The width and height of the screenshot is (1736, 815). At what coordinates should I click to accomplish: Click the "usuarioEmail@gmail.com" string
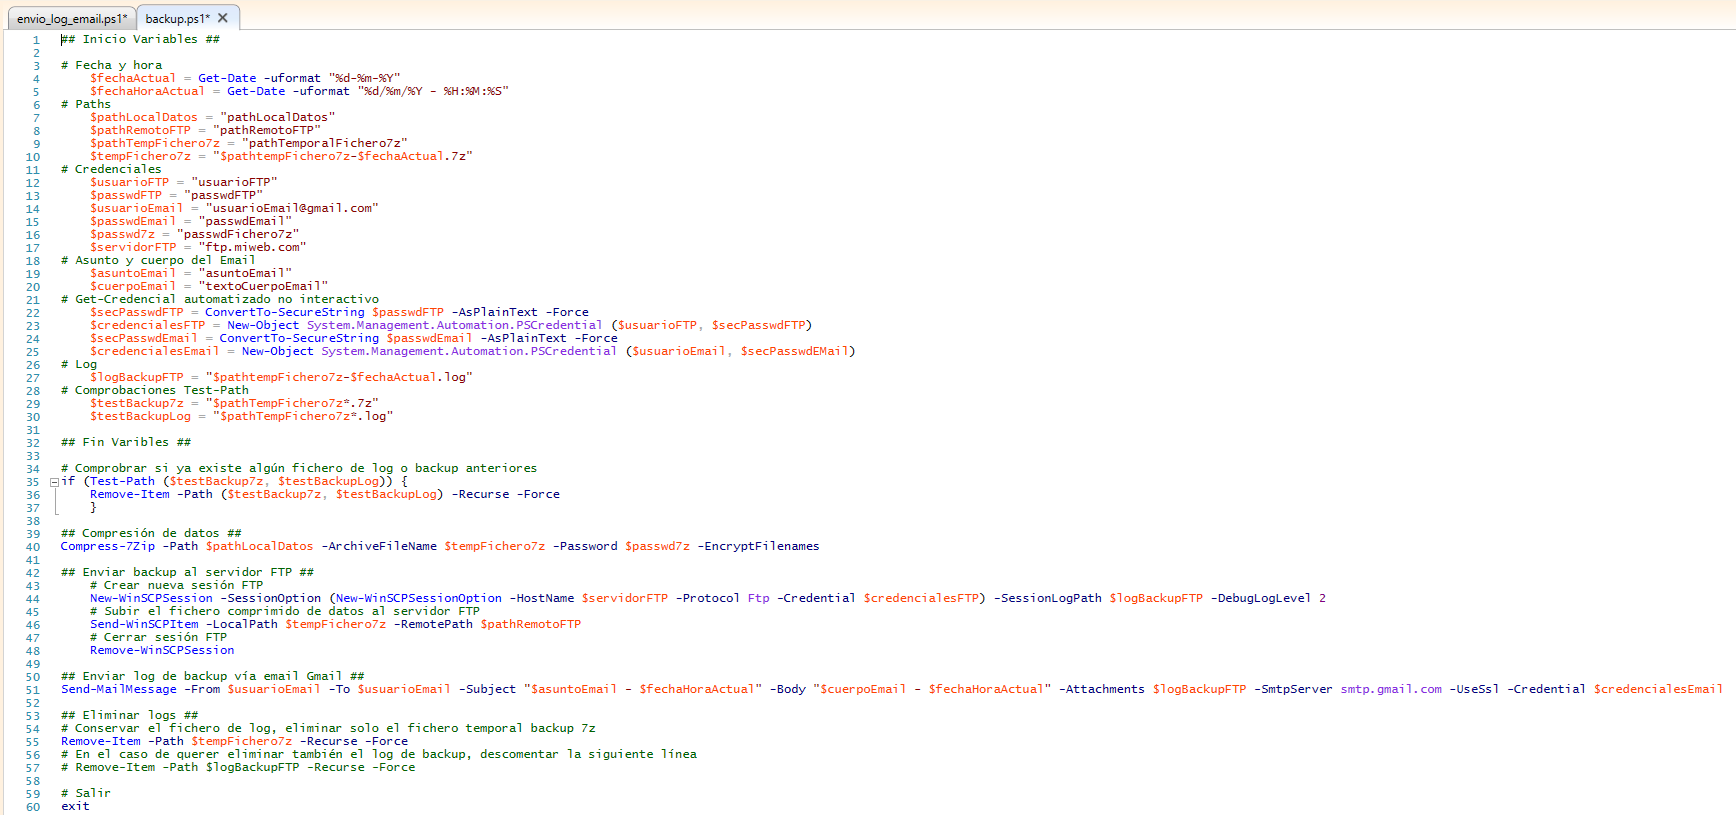click(292, 209)
